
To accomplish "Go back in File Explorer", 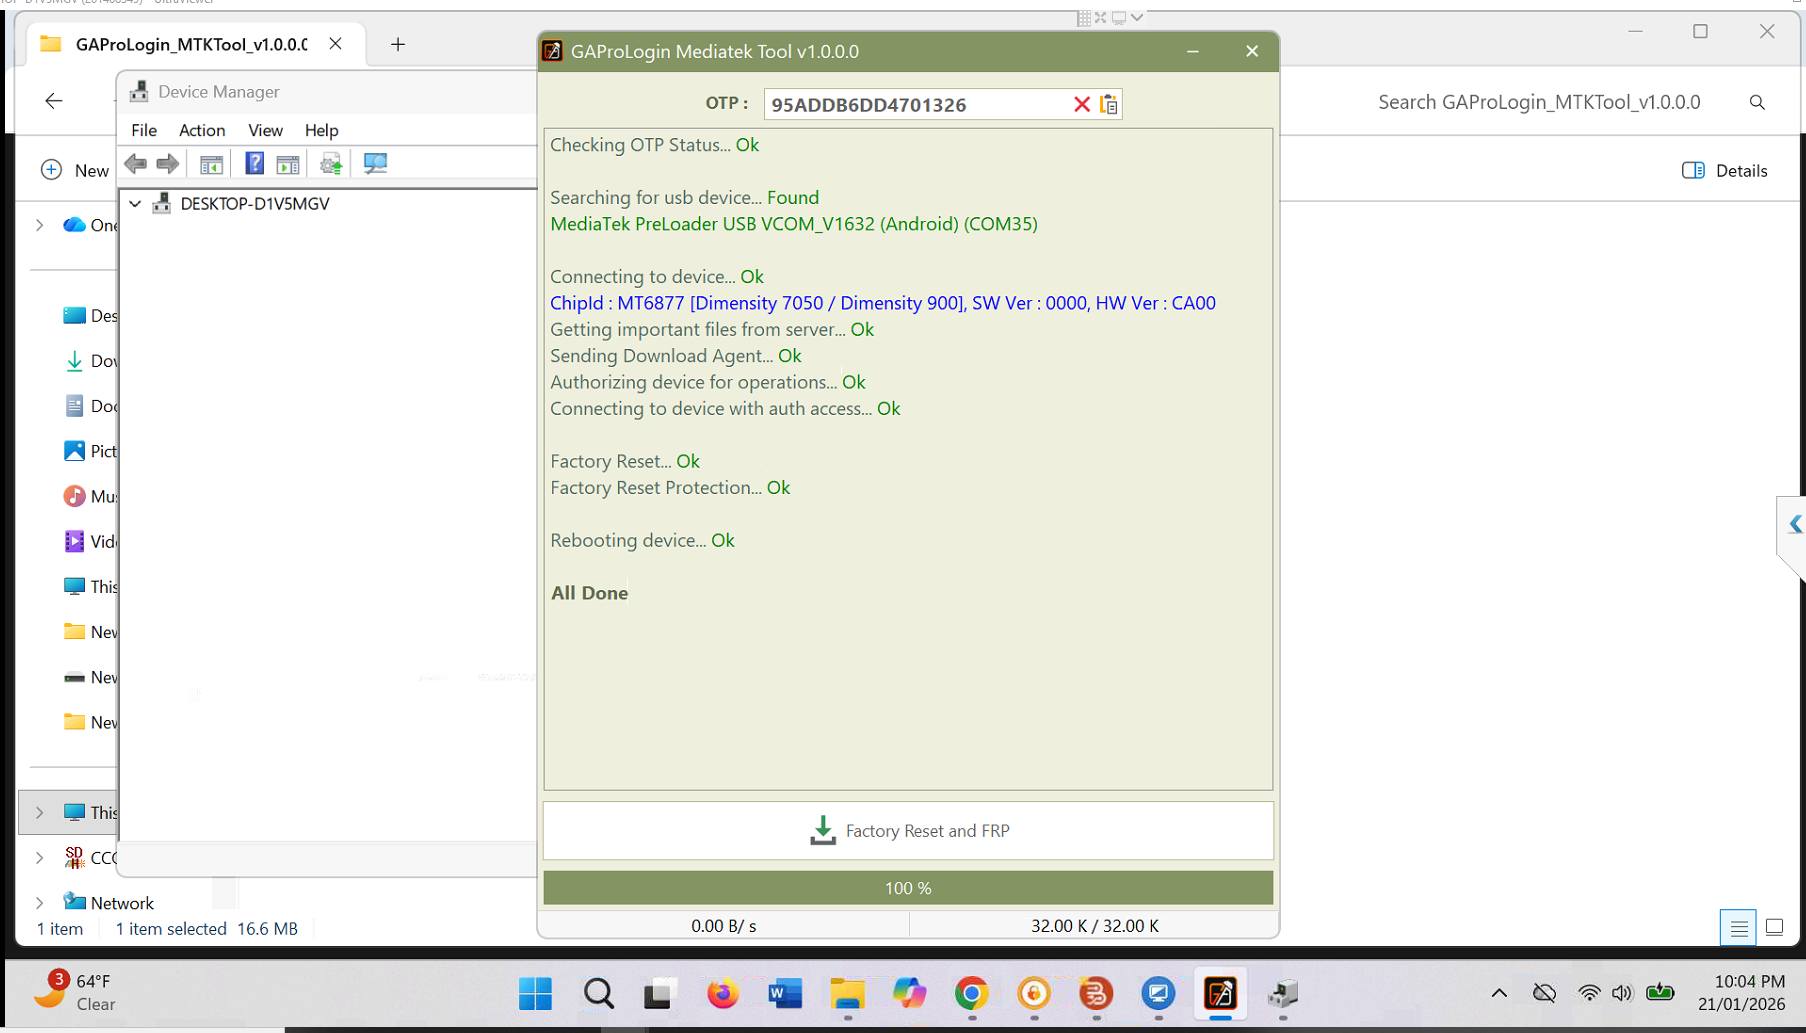I will pos(54,100).
